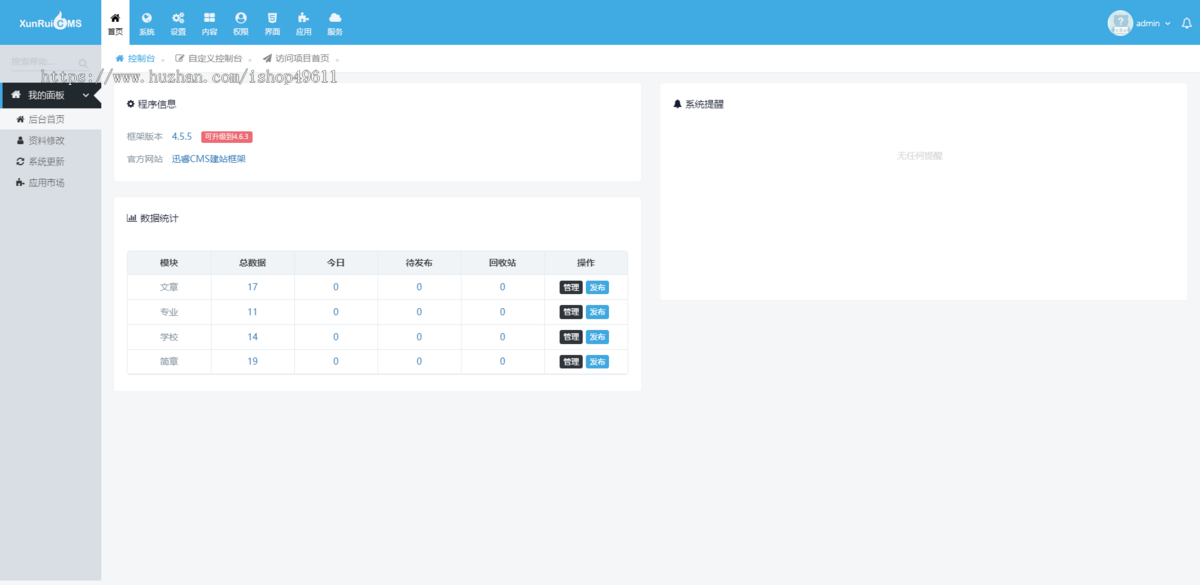Screen dimensions: 1200x585
Task: Click total count 14 for 学校
Action: click(252, 337)
